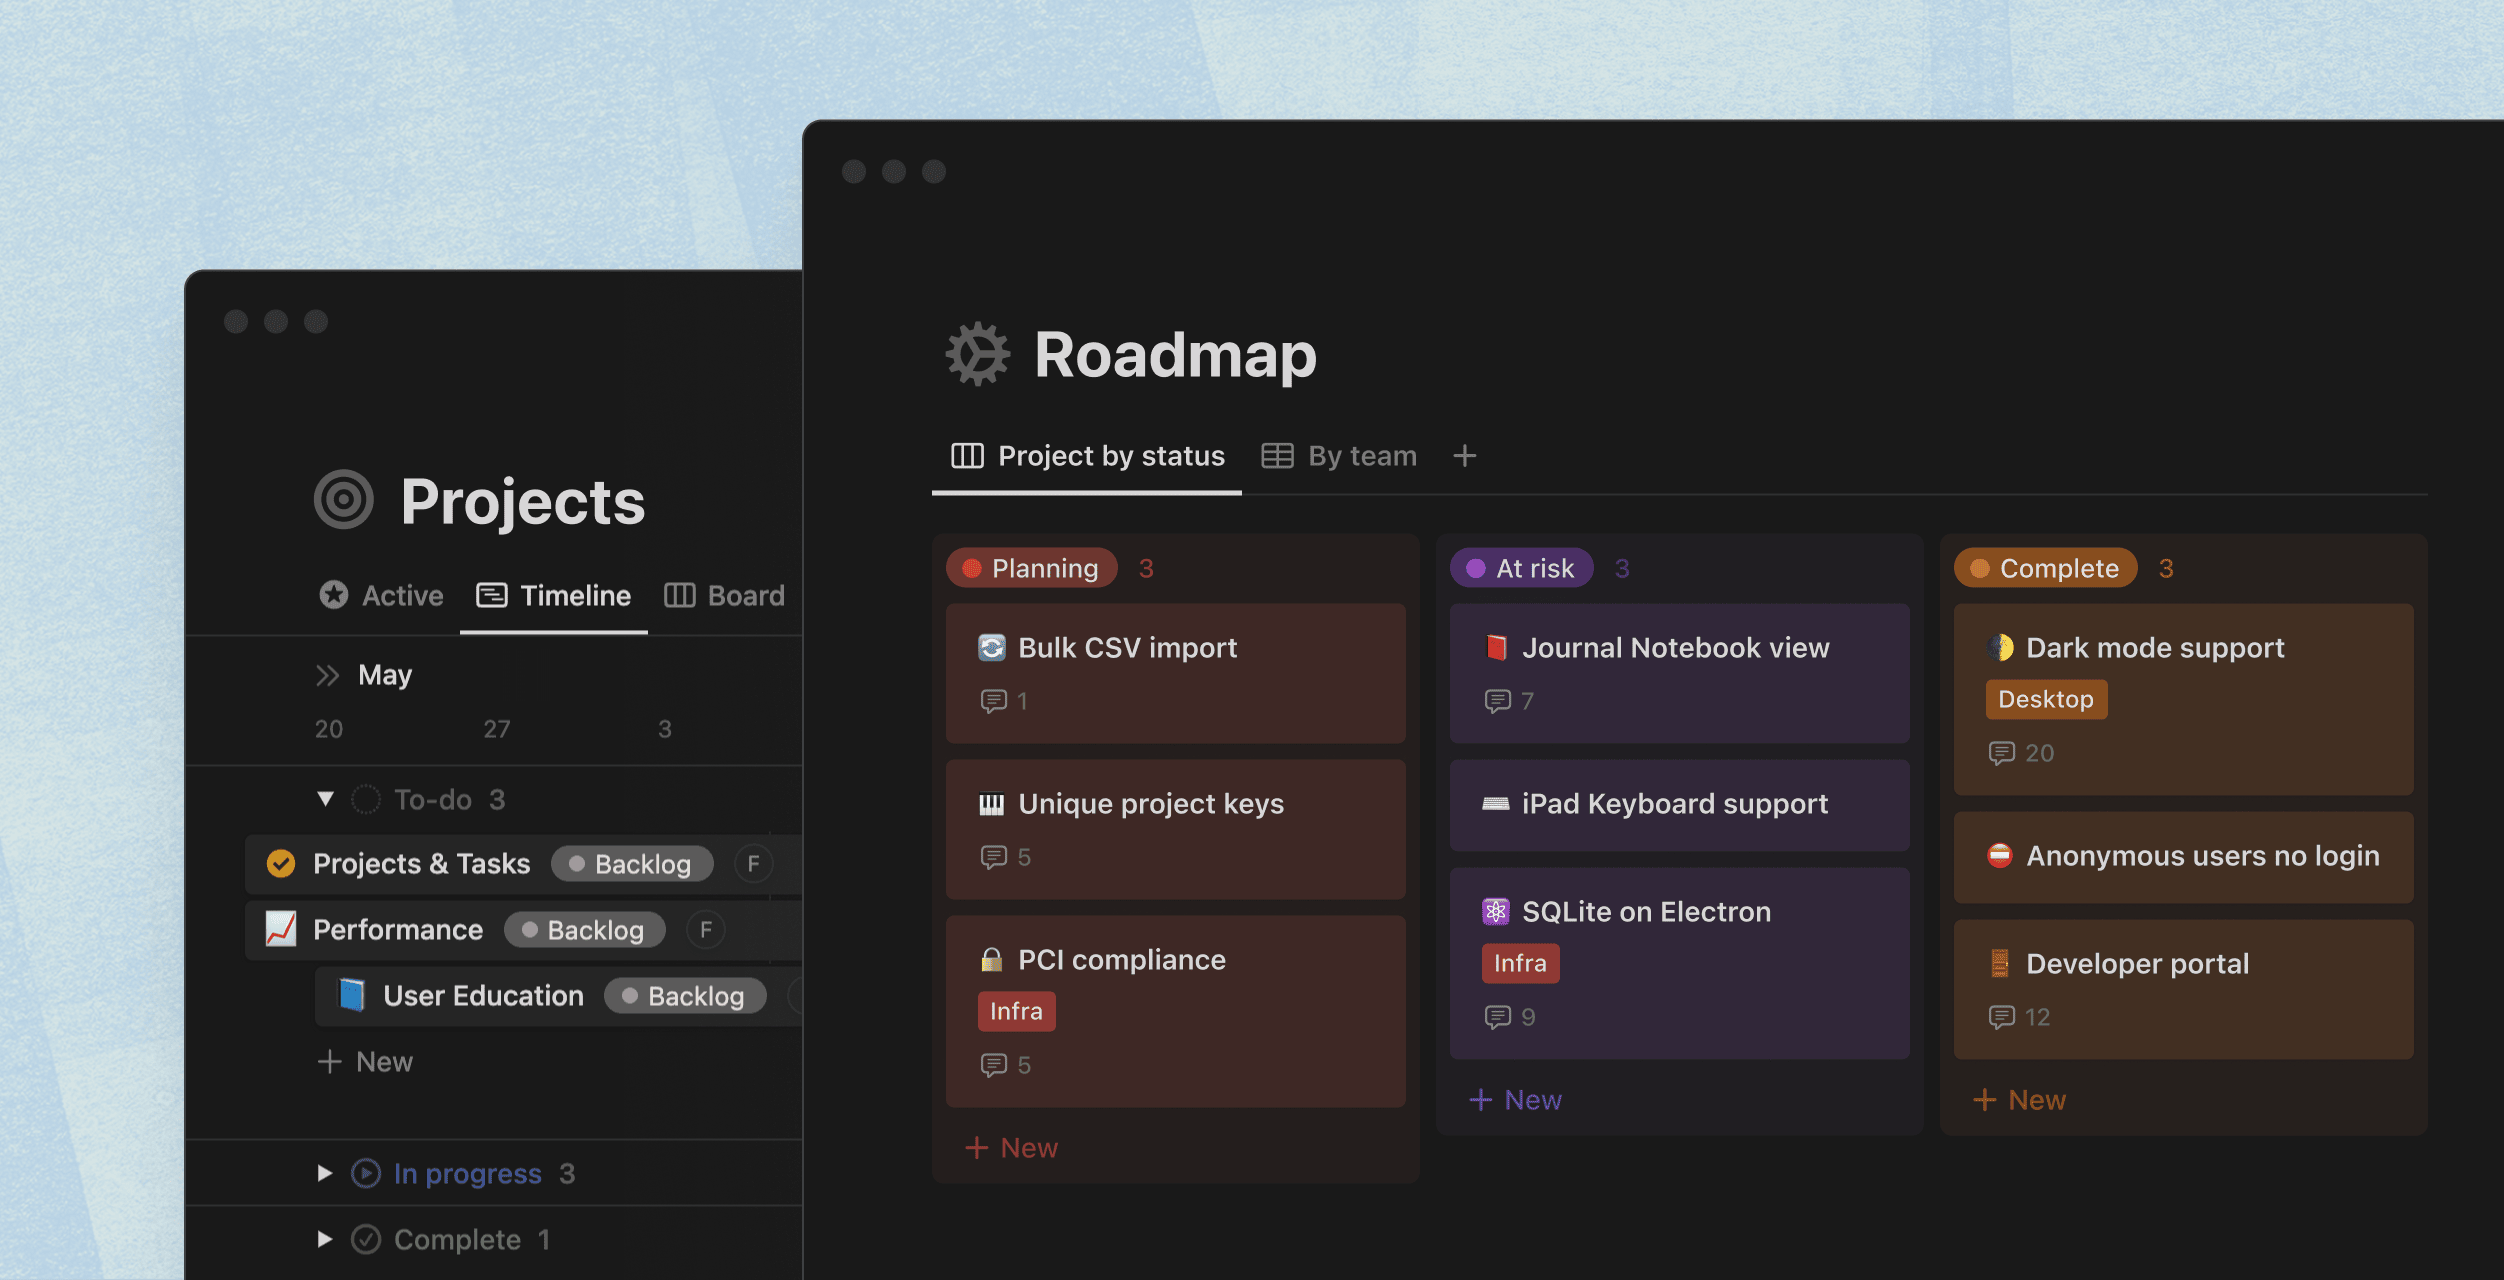The image size is (2504, 1280).
Task: Collapse the To-do group in Timeline
Action: [322, 798]
